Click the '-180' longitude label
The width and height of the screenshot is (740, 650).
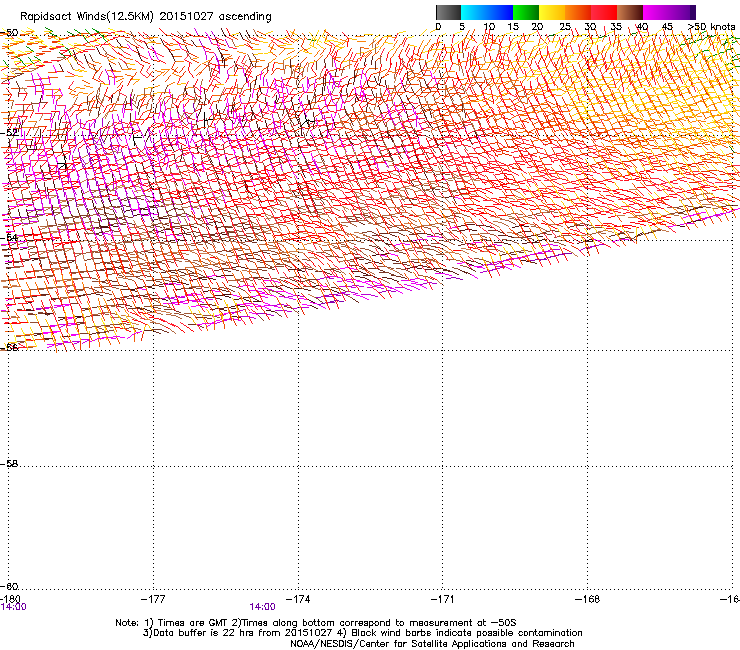point(10,599)
